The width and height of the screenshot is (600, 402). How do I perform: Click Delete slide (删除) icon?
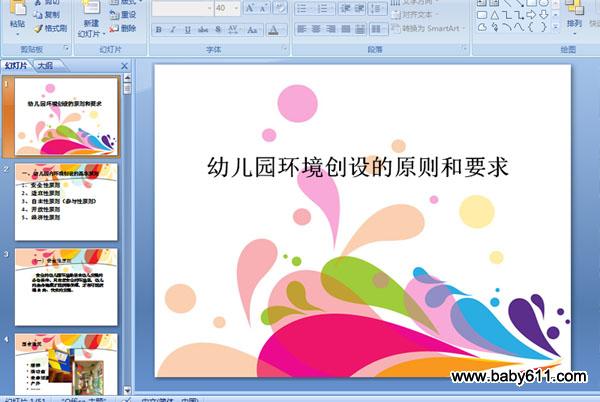coord(122,28)
